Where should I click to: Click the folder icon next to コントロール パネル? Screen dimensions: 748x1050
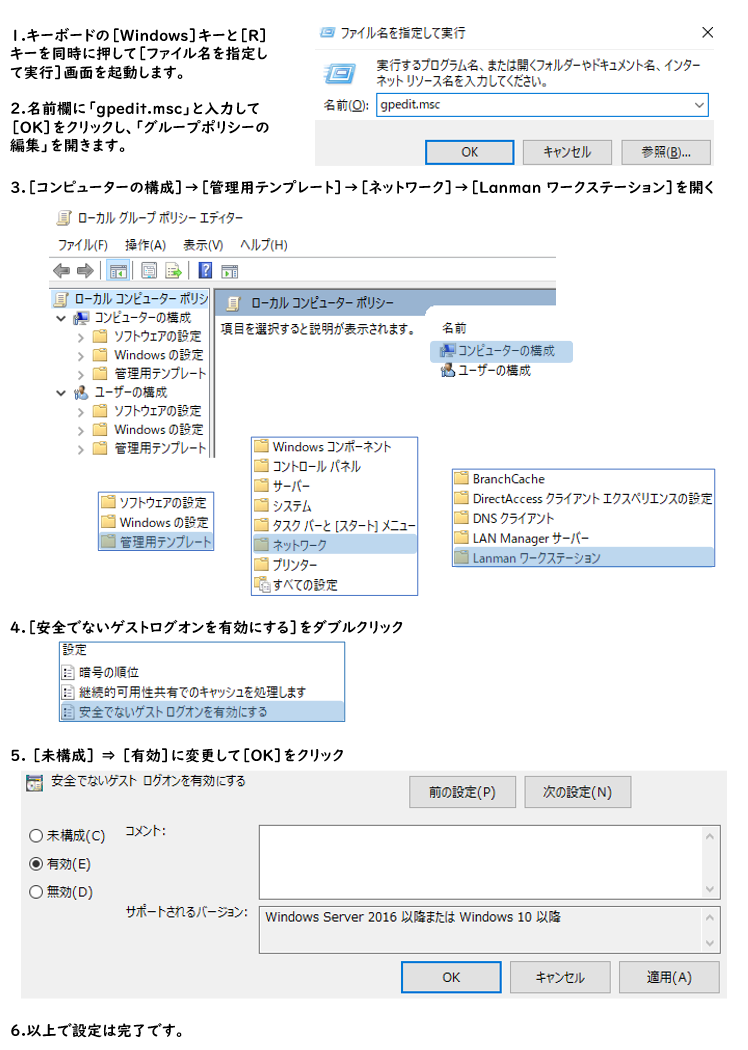(x=261, y=465)
